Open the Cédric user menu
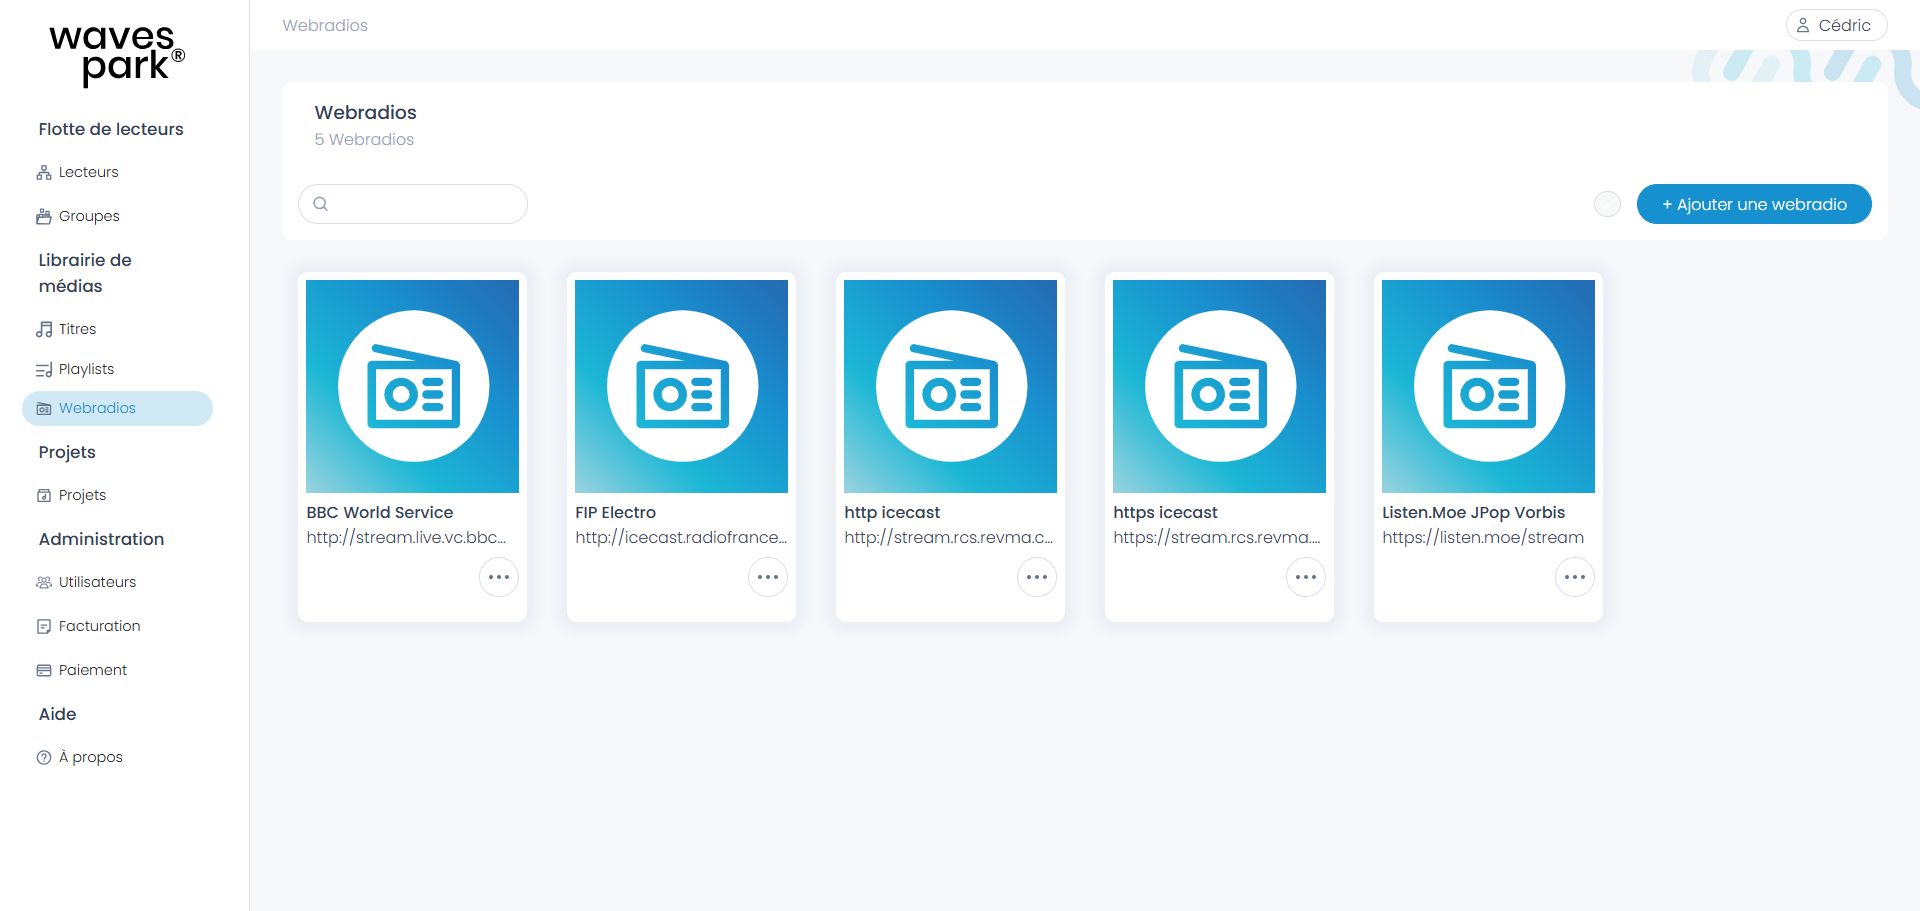This screenshot has width=1920, height=911. 1836,25
